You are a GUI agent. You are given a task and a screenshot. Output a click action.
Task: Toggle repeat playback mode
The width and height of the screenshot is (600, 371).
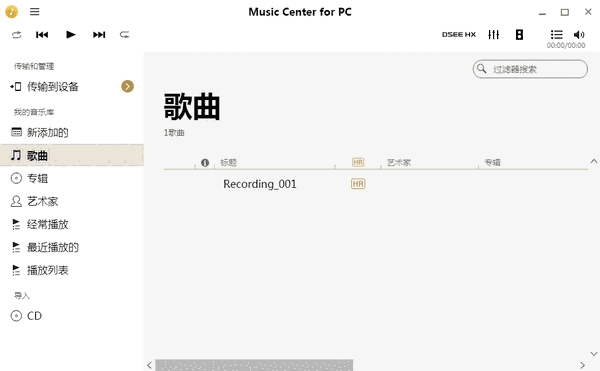pyautogui.click(x=124, y=35)
